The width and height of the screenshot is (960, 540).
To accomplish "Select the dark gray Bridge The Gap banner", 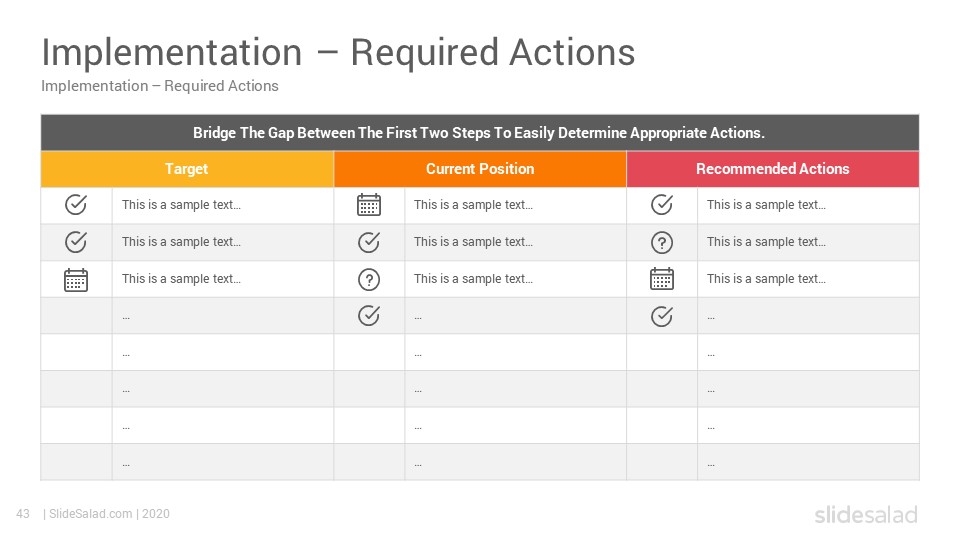I will click(x=480, y=133).
